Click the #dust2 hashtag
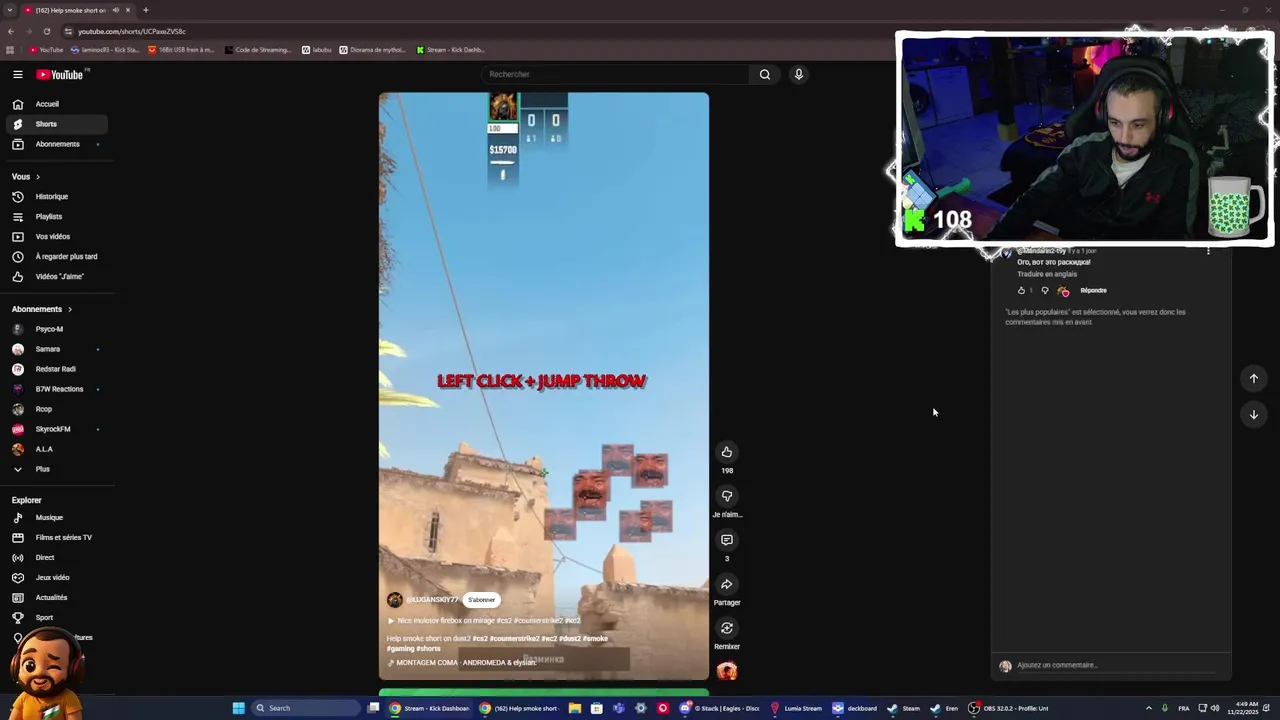This screenshot has width=1280, height=720. 569,638
